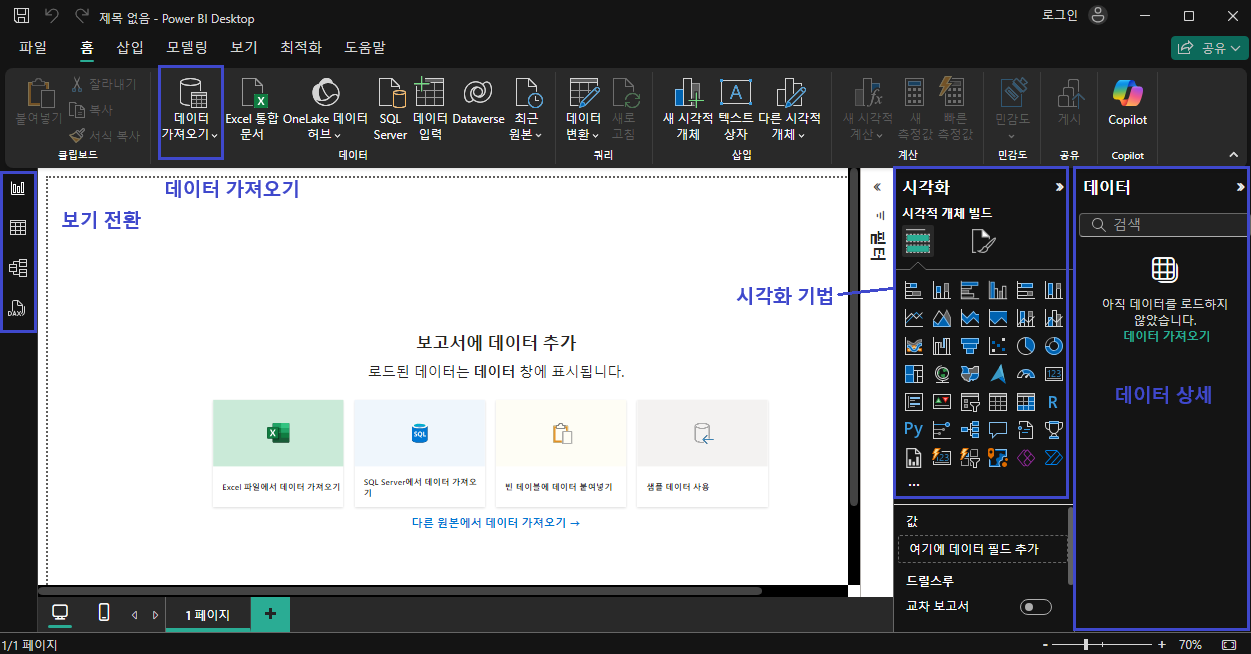Viewport: 1251px width, 654px height.
Task: Open SQL Server data source in ribbon
Action: click(x=390, y=109)
